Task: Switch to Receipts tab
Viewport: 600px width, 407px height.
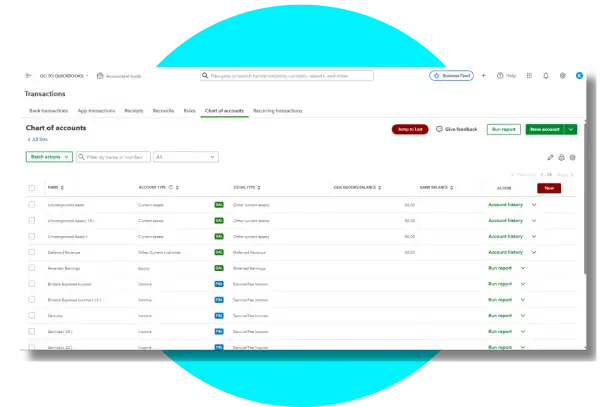Action: pyautogui.click(x=134, y=111)
